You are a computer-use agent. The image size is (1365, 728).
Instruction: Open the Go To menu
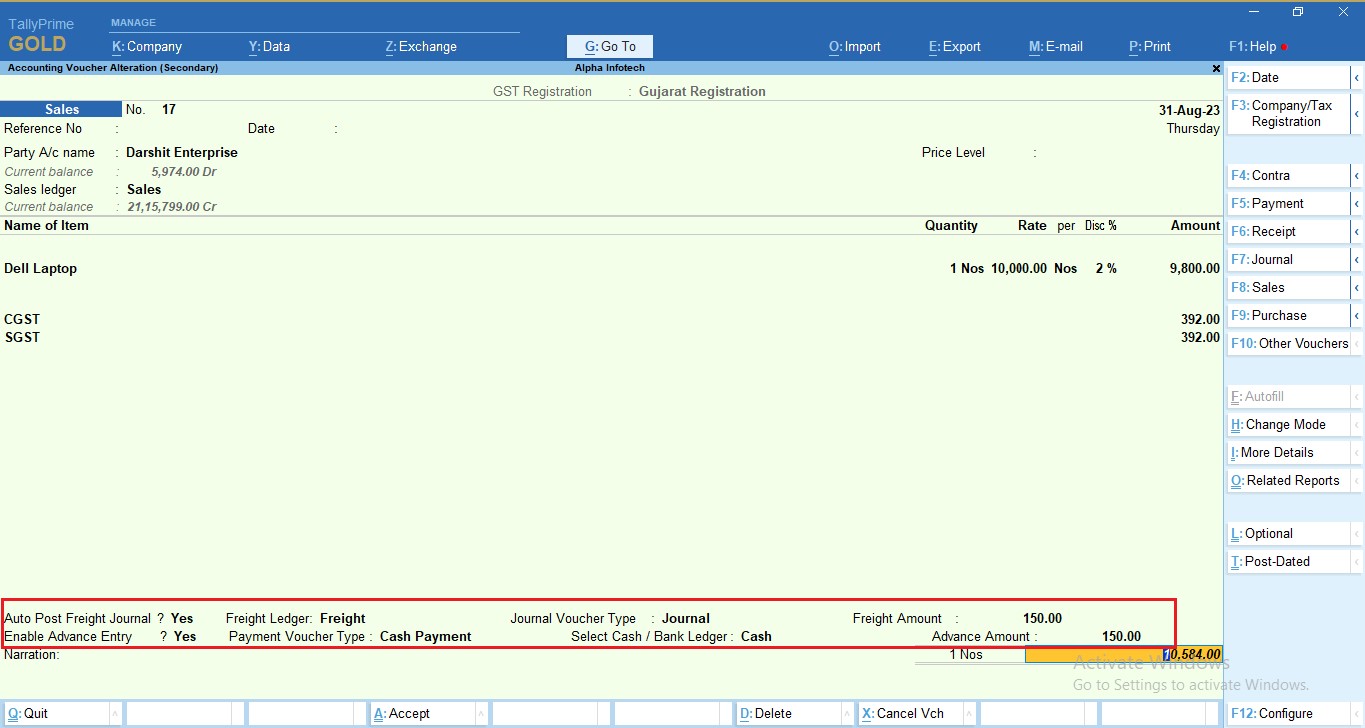pos(609,46)
